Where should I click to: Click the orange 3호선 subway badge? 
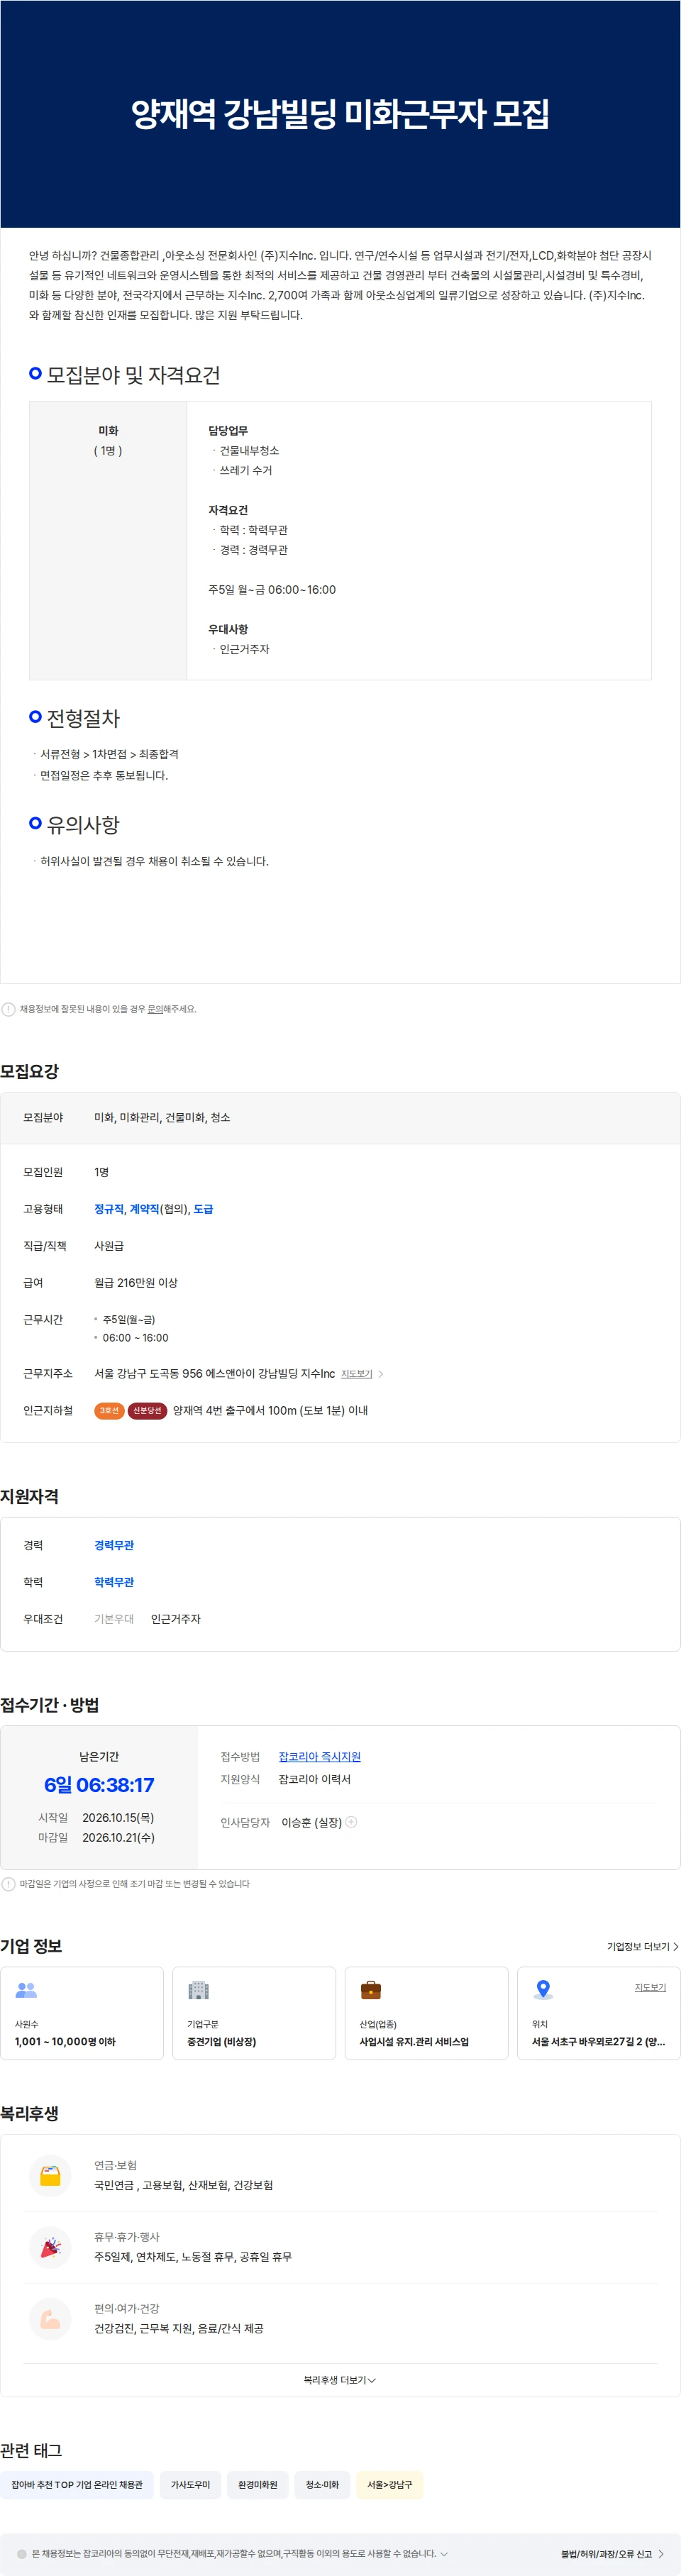click(109, 1411)
